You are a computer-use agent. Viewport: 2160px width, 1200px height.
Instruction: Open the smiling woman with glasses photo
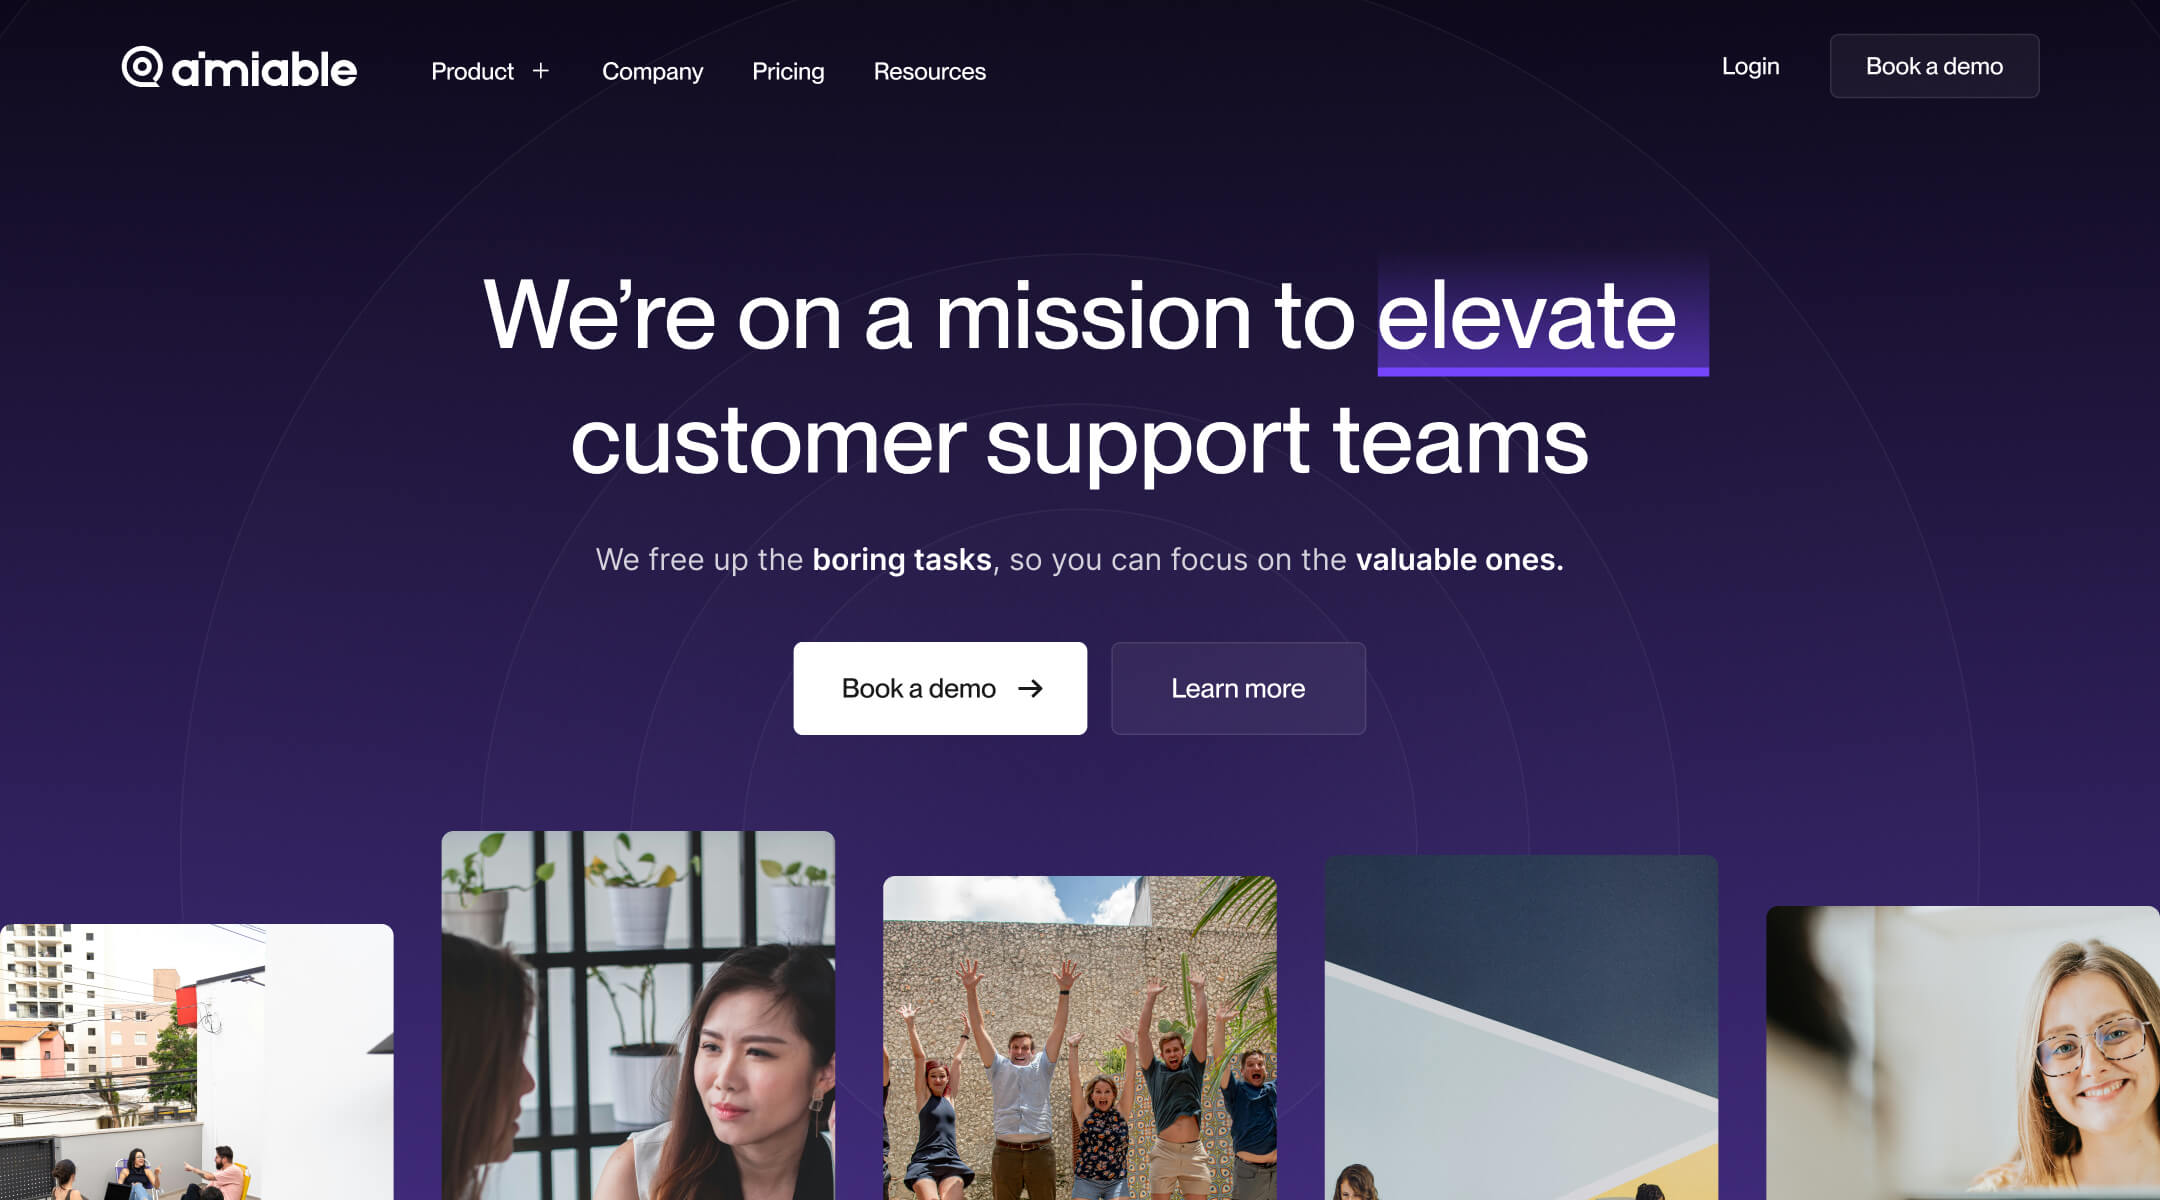pos(1963,1053)
